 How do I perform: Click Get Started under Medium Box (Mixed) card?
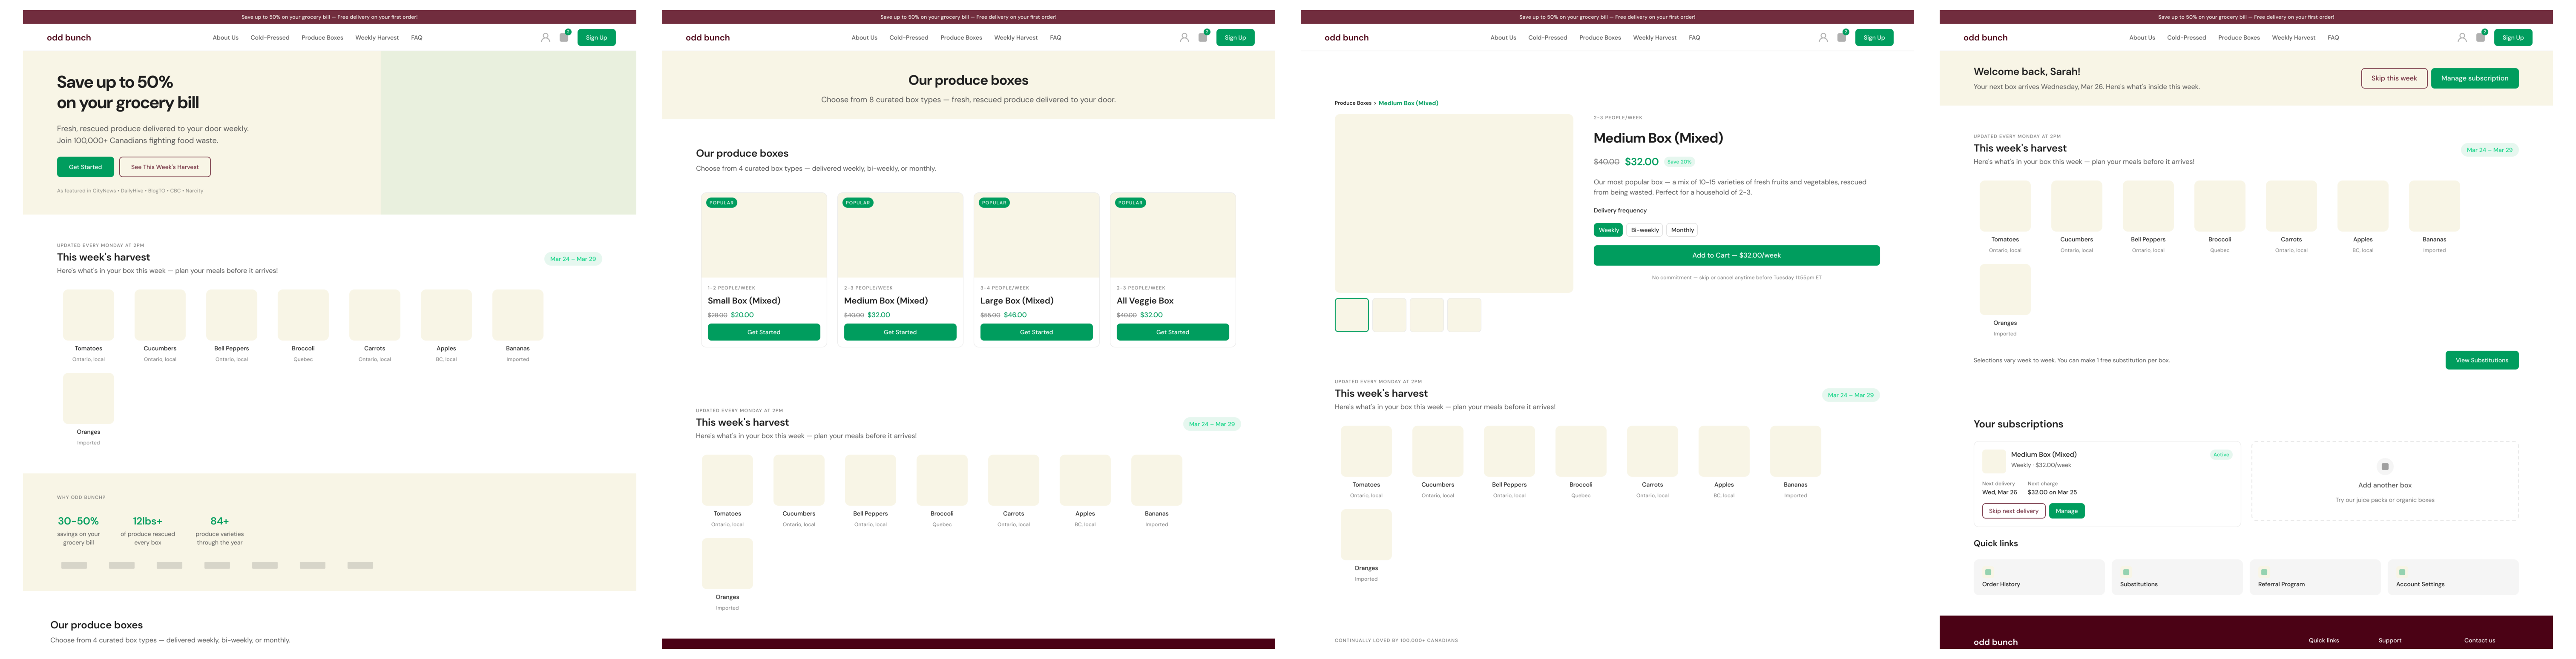(900, 332)
